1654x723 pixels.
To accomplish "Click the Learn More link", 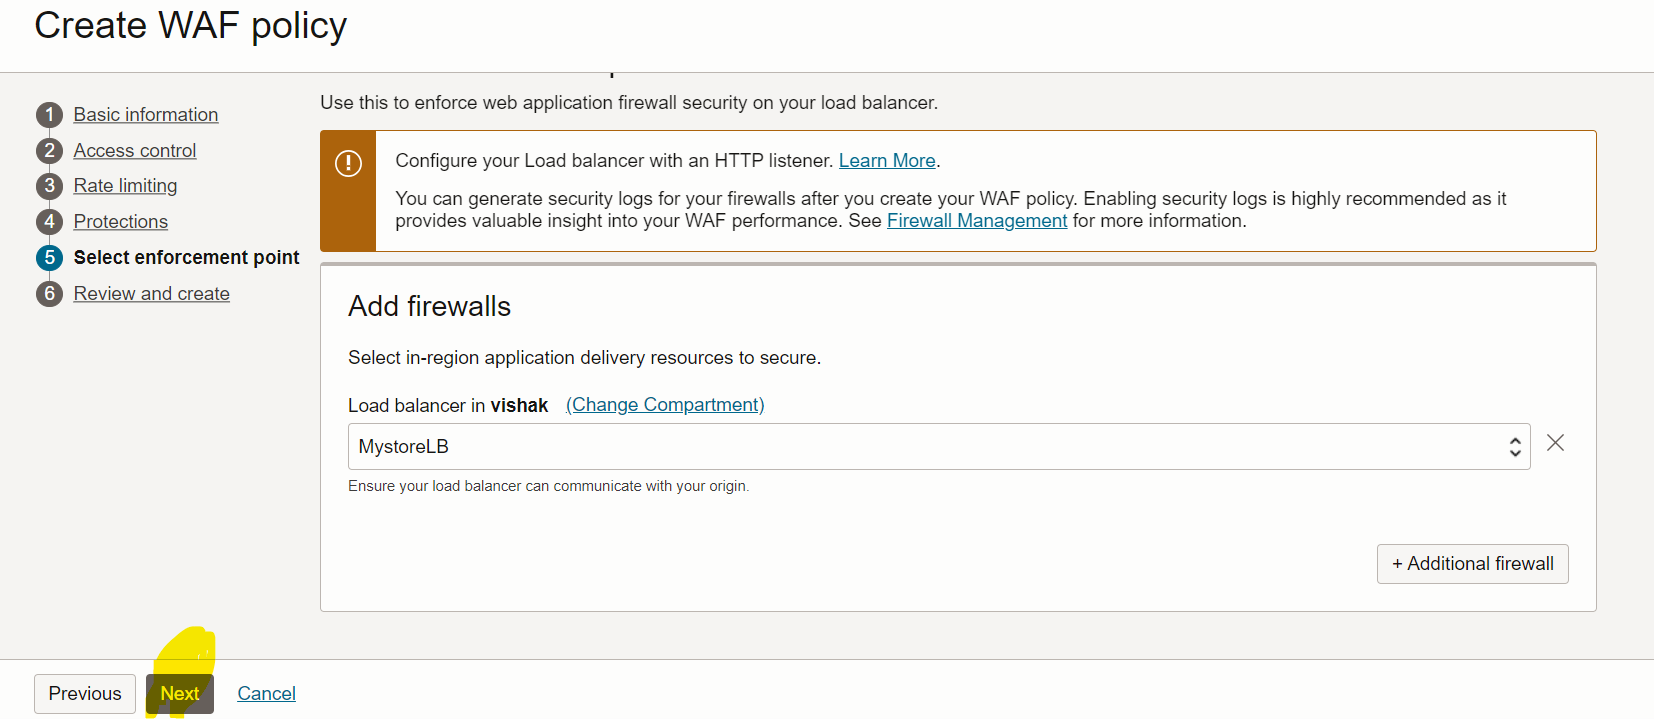I will pos(887,161).
